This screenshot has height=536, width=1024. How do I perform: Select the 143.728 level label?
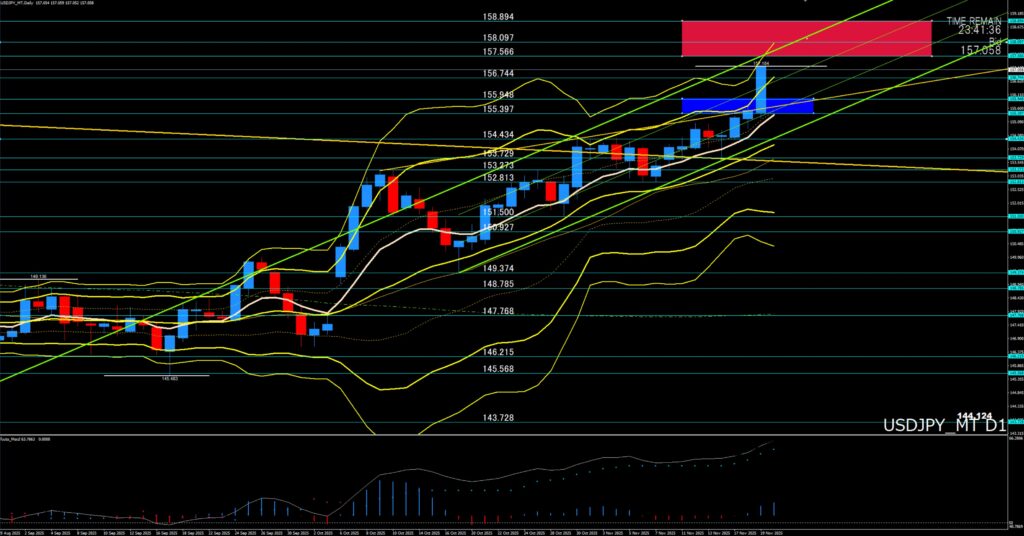point(498,417)
